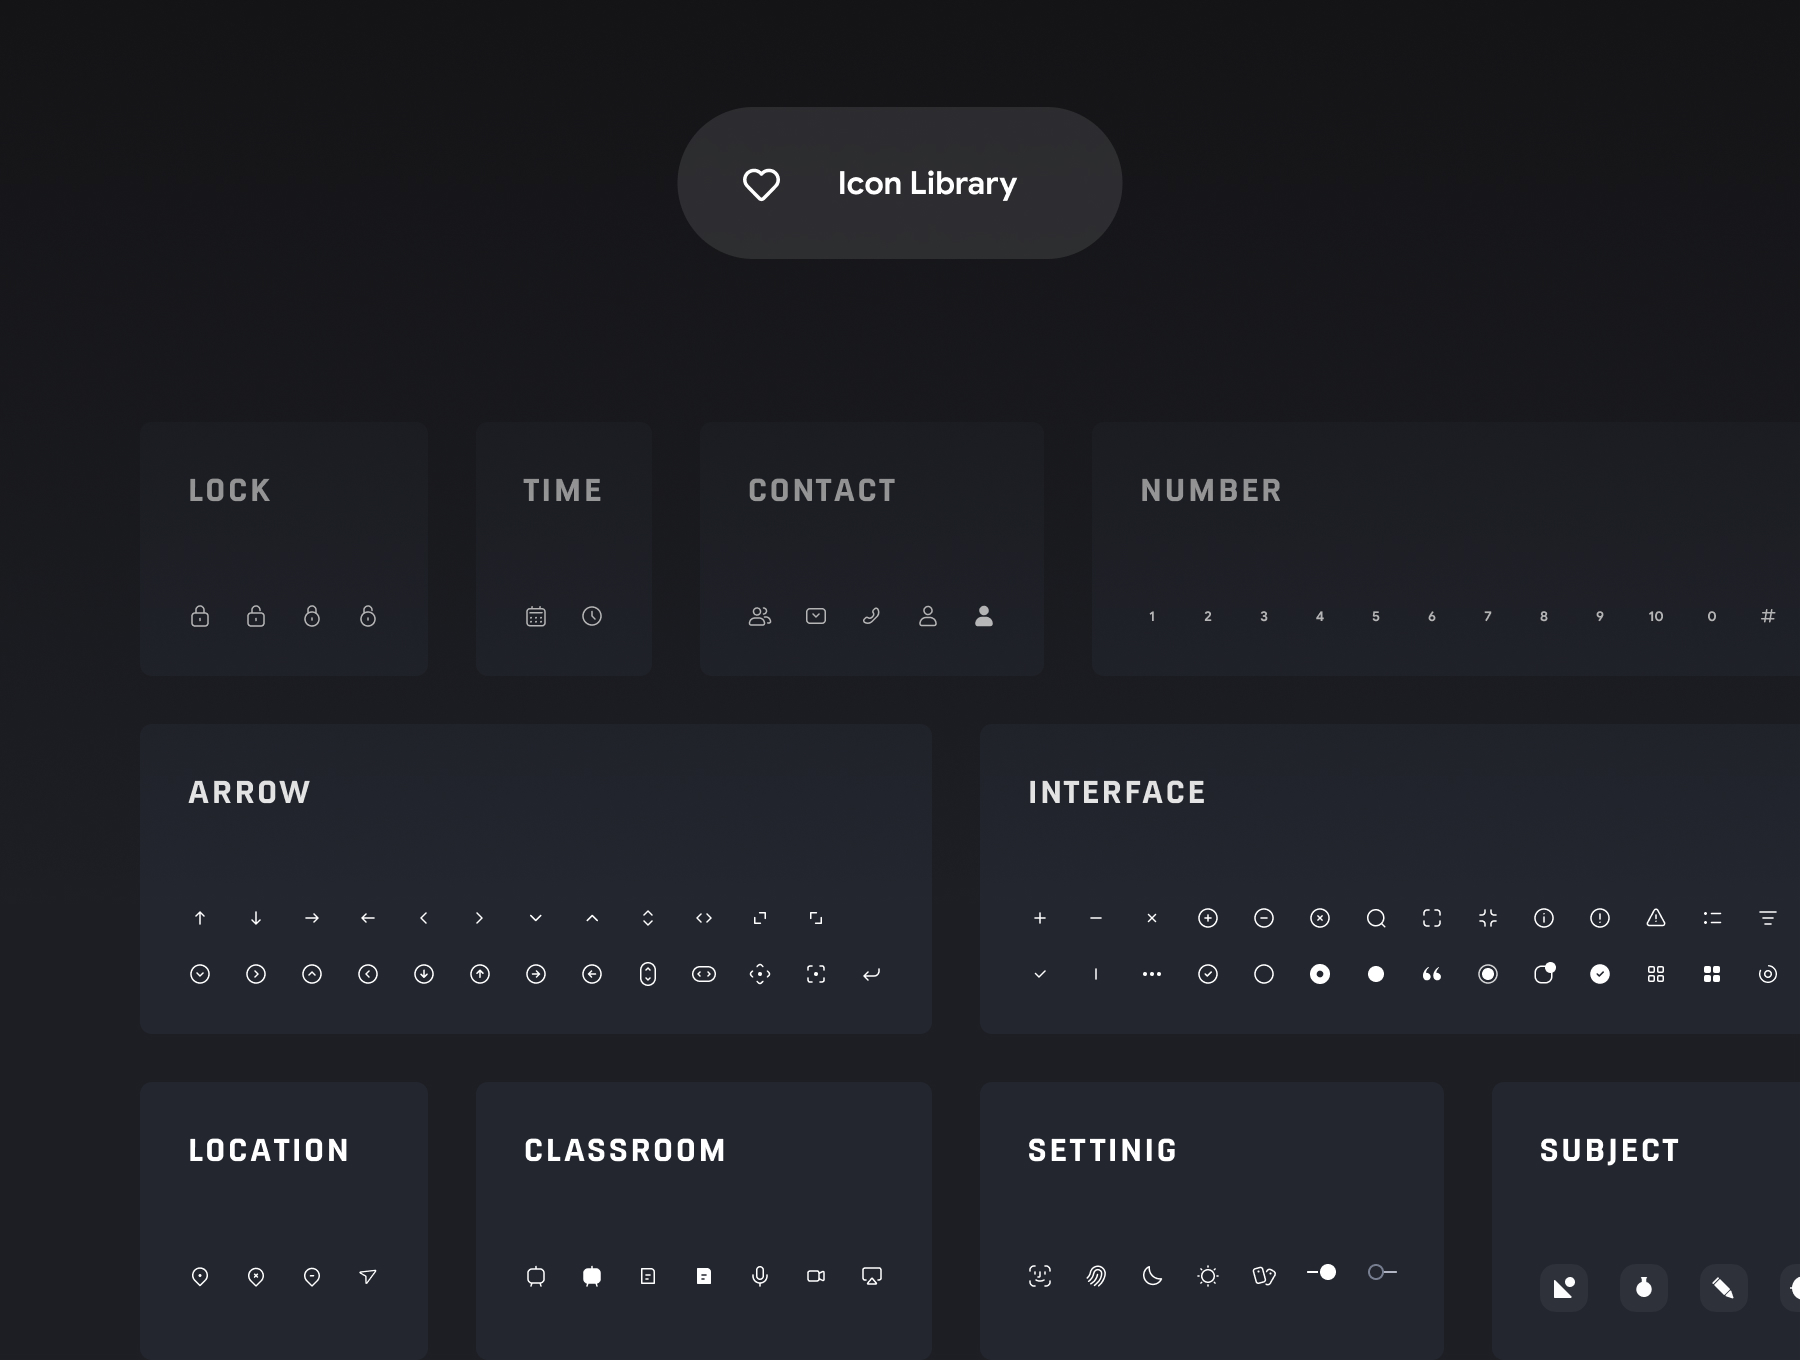Viewport: 1800px width, 1360px height.
Task: Select the phone icon in Contact section
Action: 872,616
